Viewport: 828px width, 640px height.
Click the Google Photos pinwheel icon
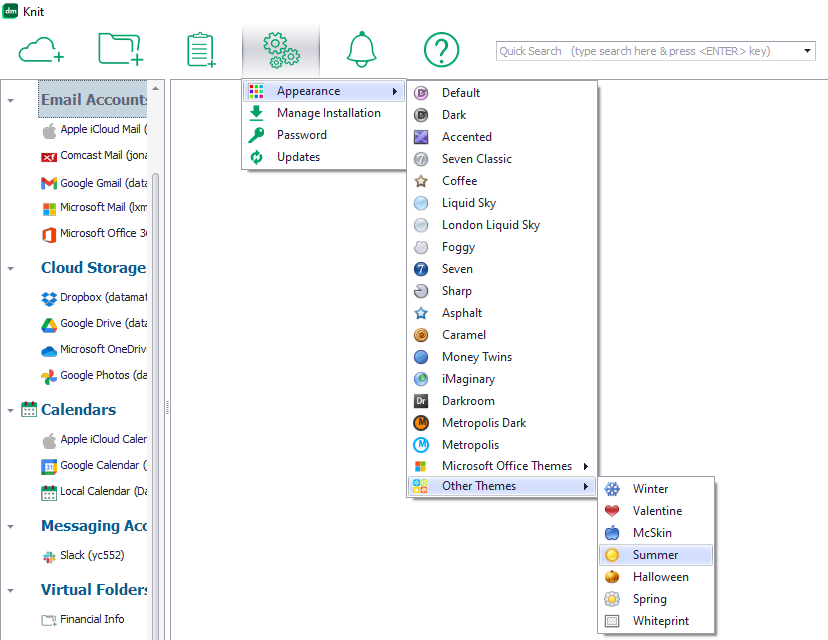[x=49, y=377]
